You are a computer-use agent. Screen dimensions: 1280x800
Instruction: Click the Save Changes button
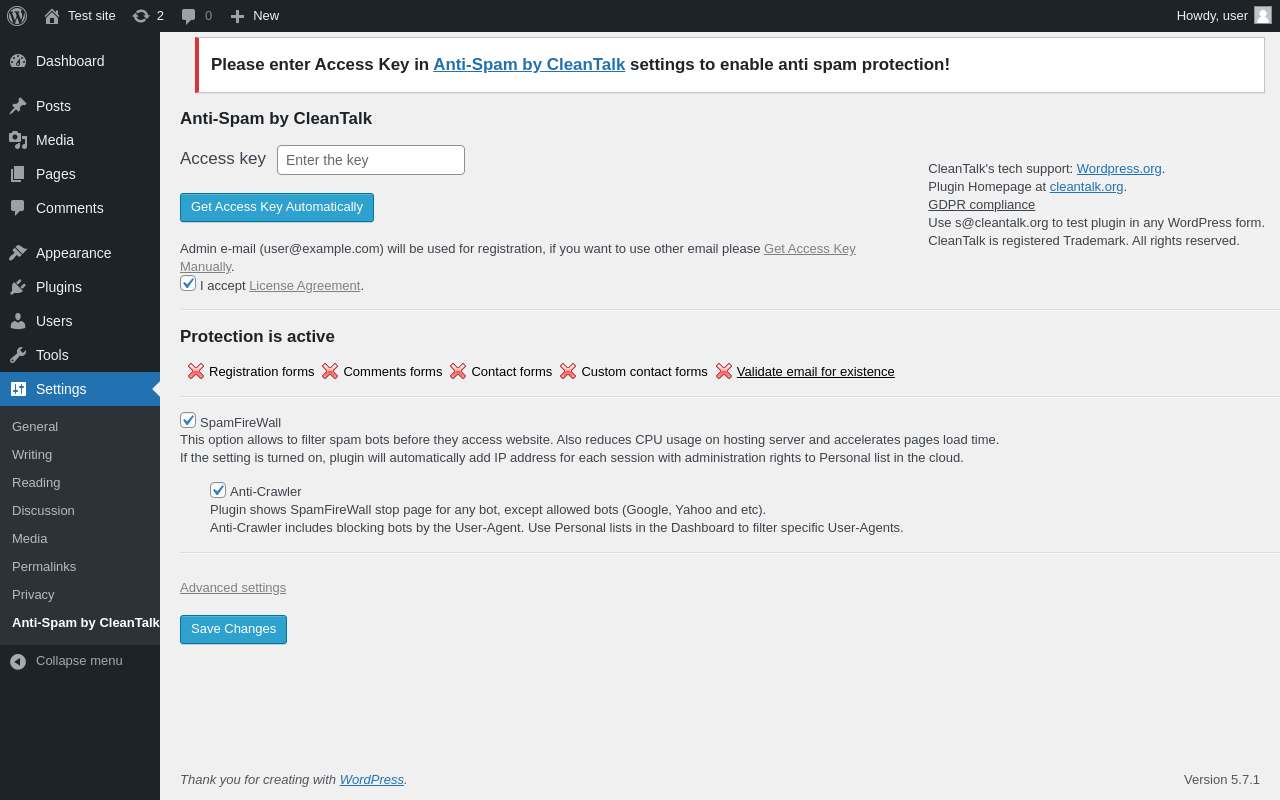(233, 629)
